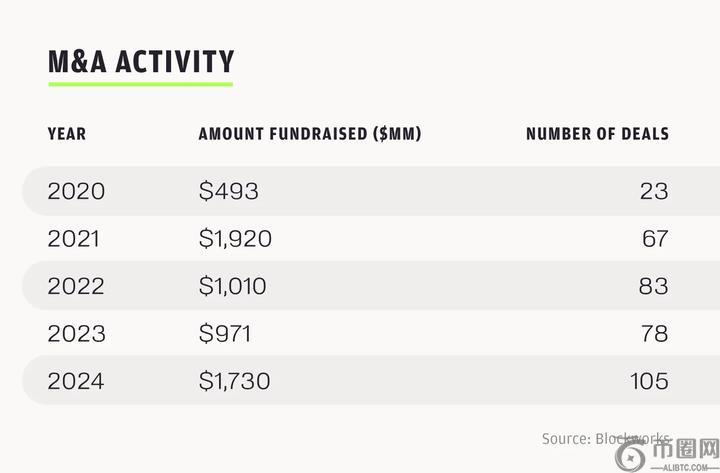
Task: Click the watermark coin logo icon
Action: pyautogui.click(x=633, y=457)
